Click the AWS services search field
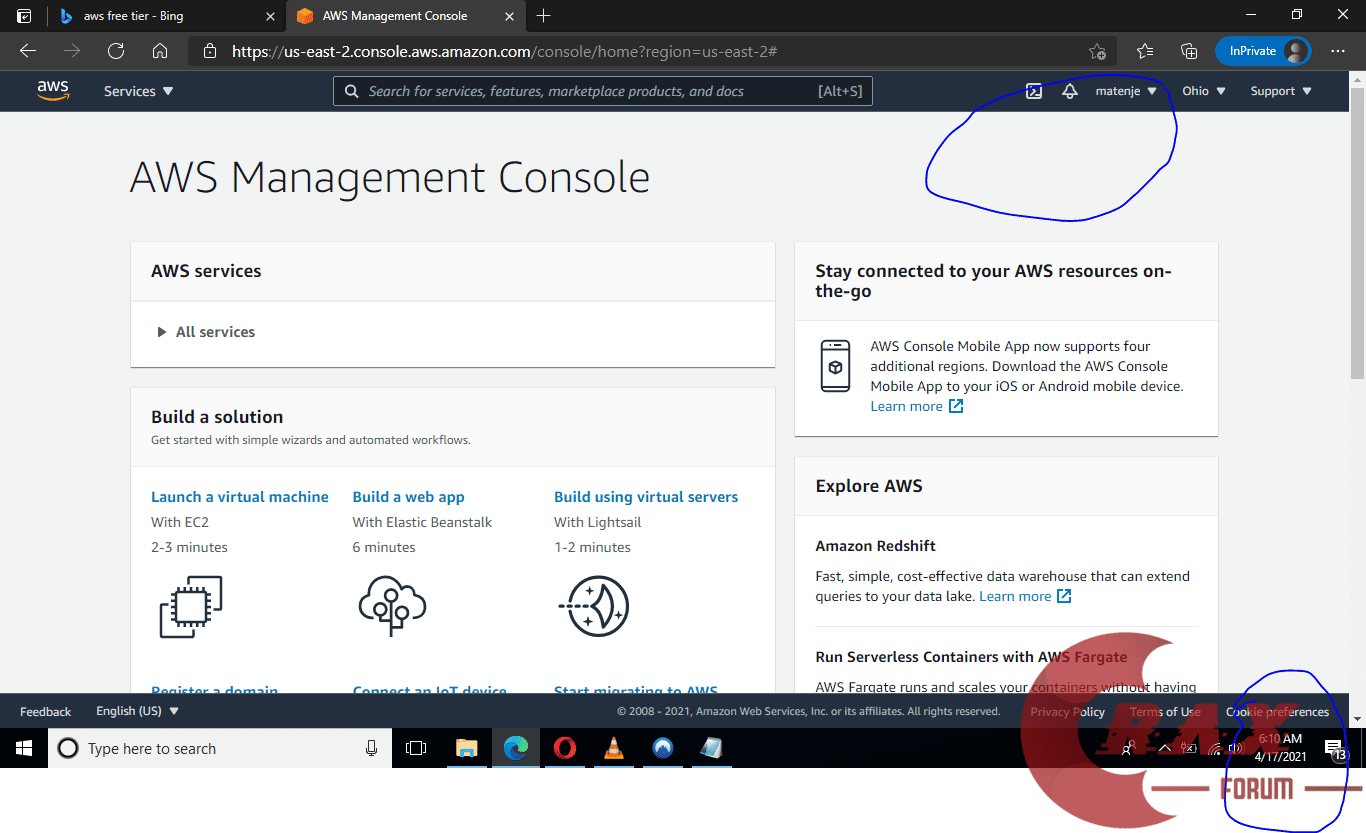 pyautogui.click(x=590, y=91)
